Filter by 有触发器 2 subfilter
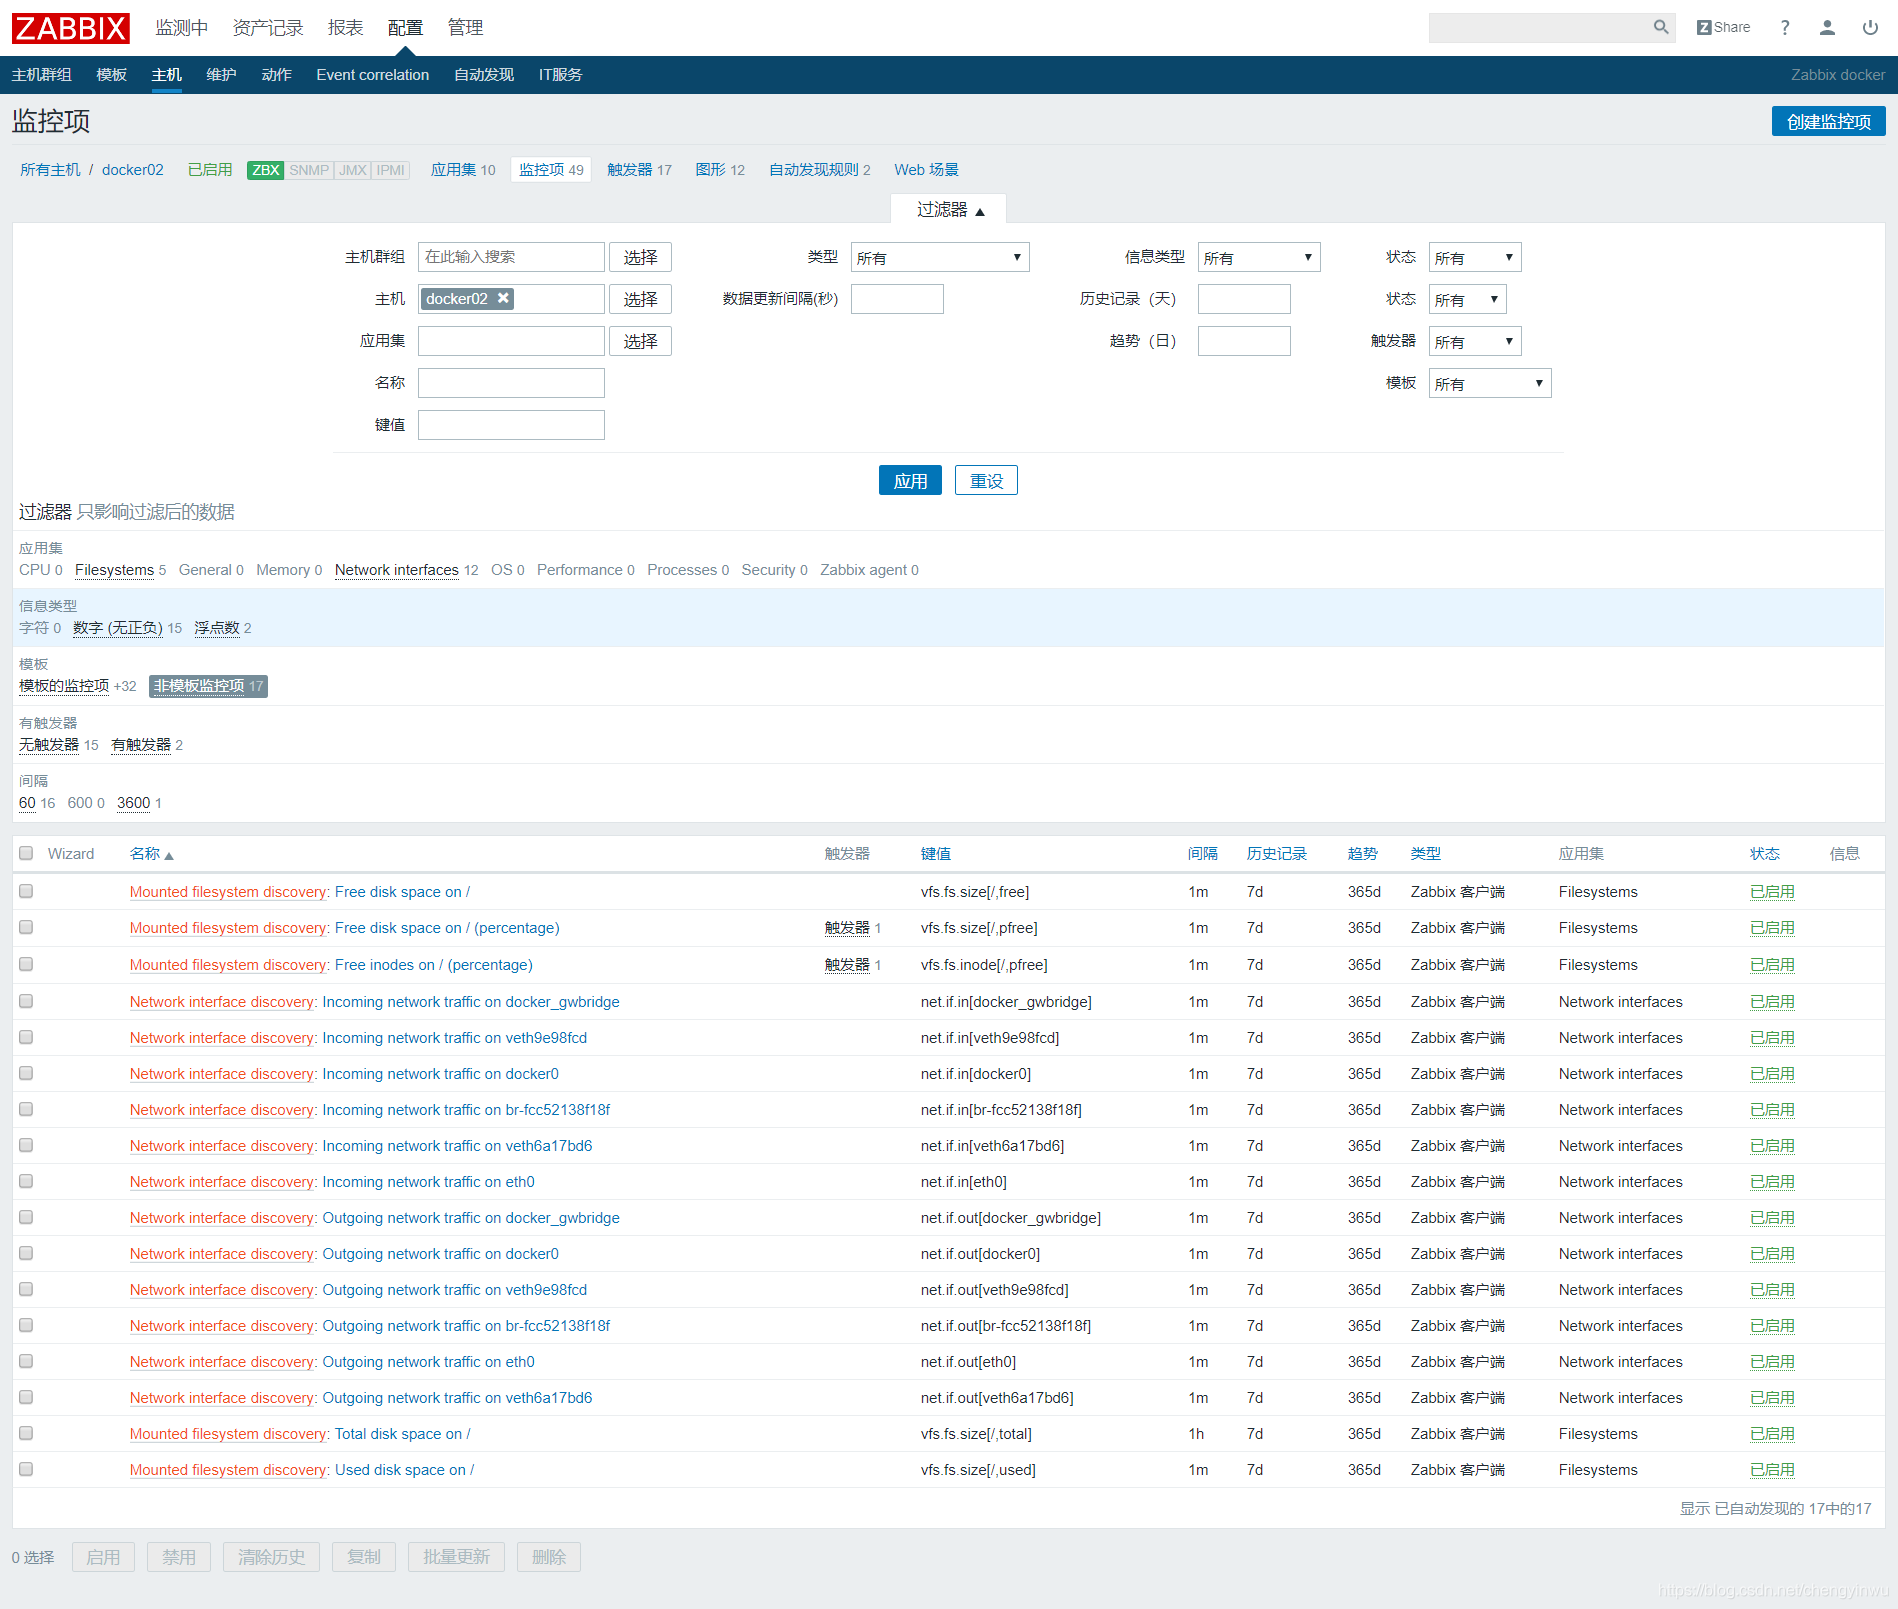The image size is (1898, 1609). (x=141, y=745)
